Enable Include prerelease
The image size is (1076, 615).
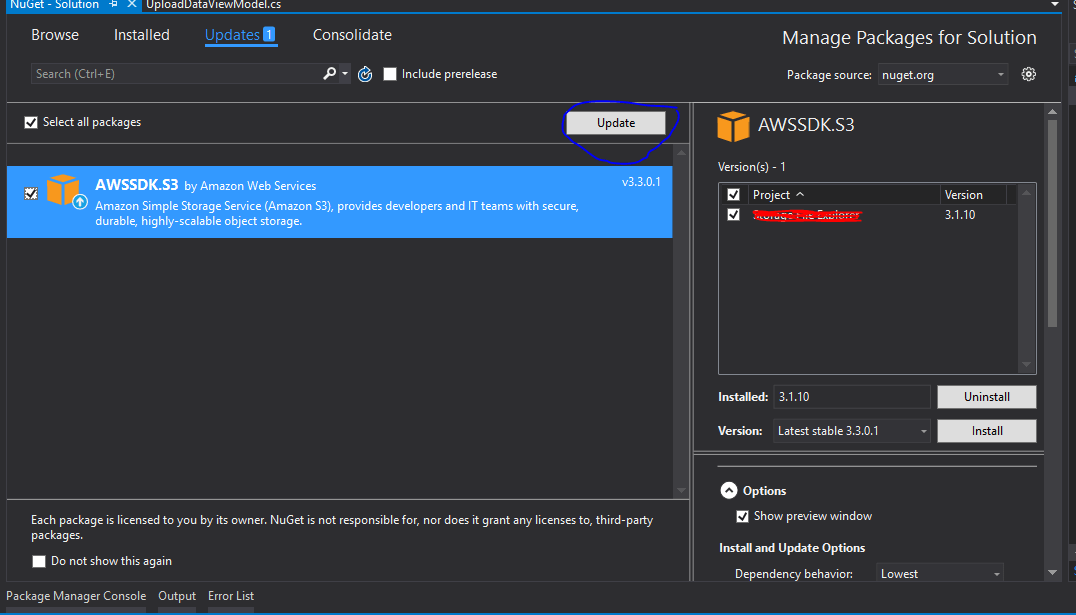390,73
